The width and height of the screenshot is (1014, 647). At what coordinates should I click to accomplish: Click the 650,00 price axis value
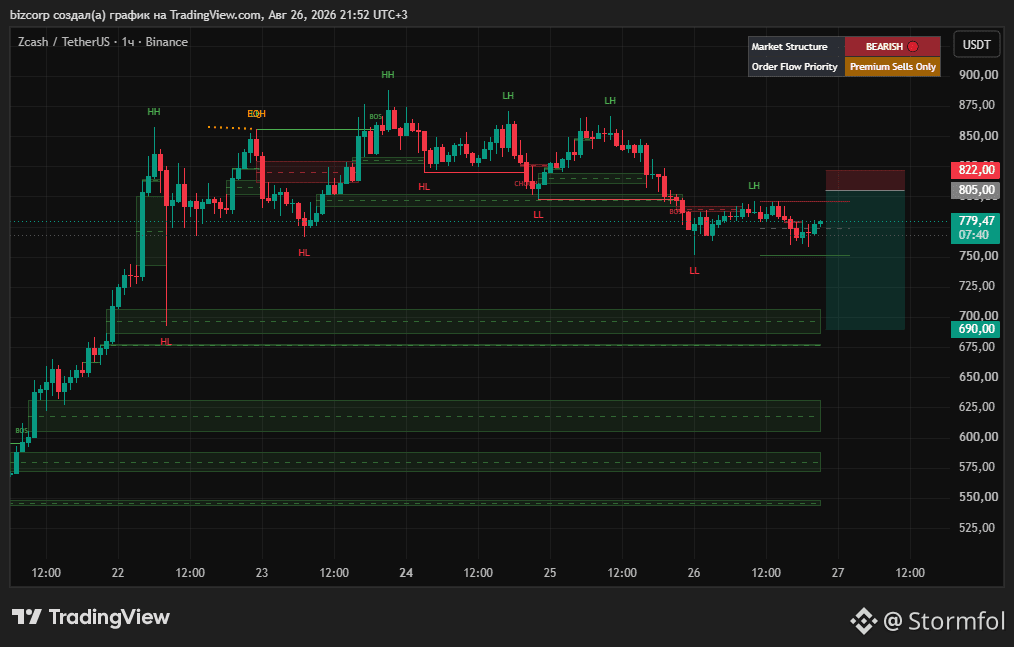click(x=978, y=377)
